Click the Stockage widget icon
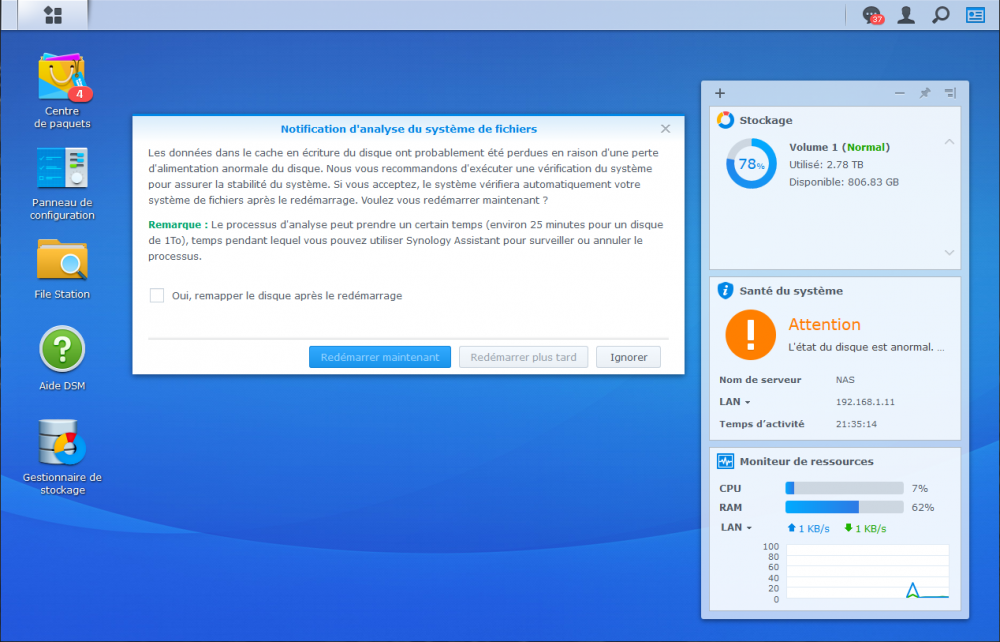The width and height of the screenshot is (1000, 642). click(725, 120)
